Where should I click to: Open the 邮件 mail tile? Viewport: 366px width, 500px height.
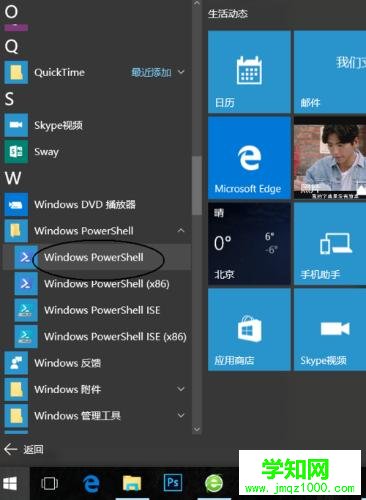[330, 72]
